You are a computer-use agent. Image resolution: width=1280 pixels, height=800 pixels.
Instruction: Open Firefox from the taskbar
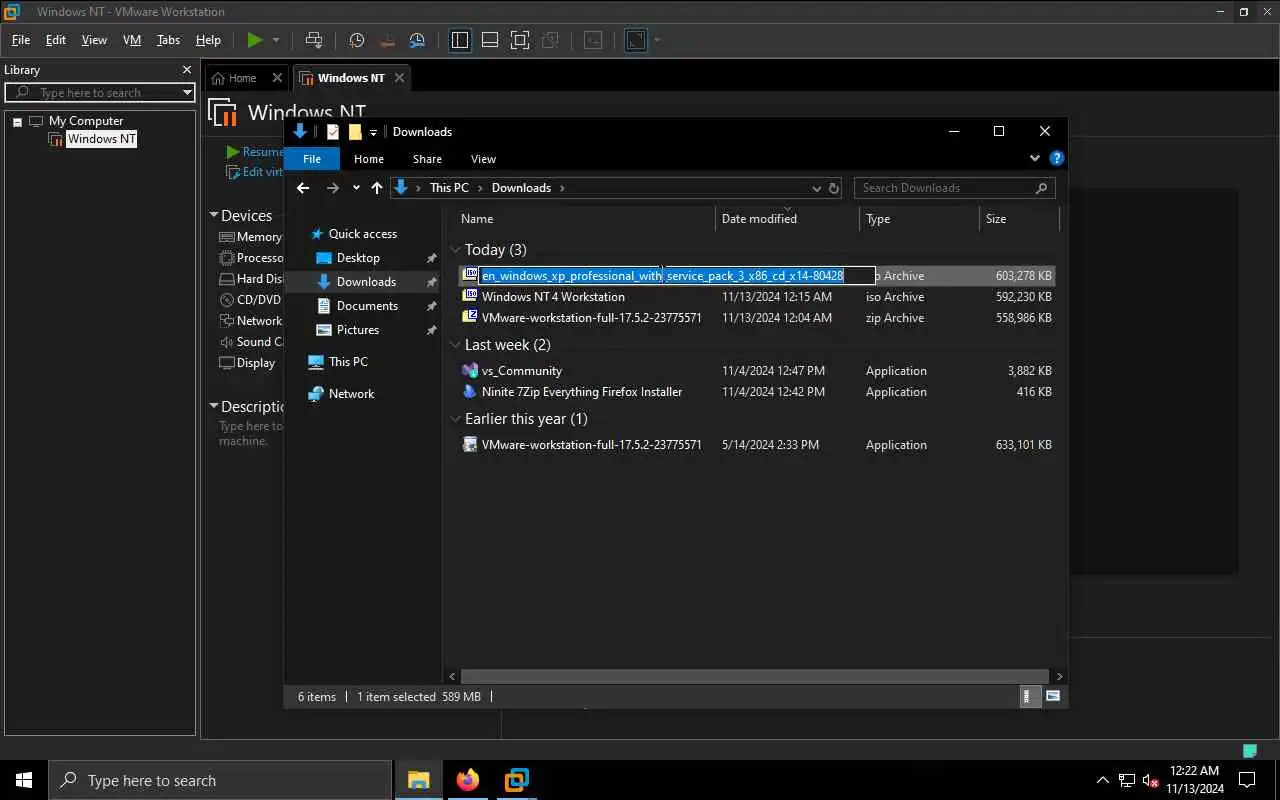pos(467,780)
